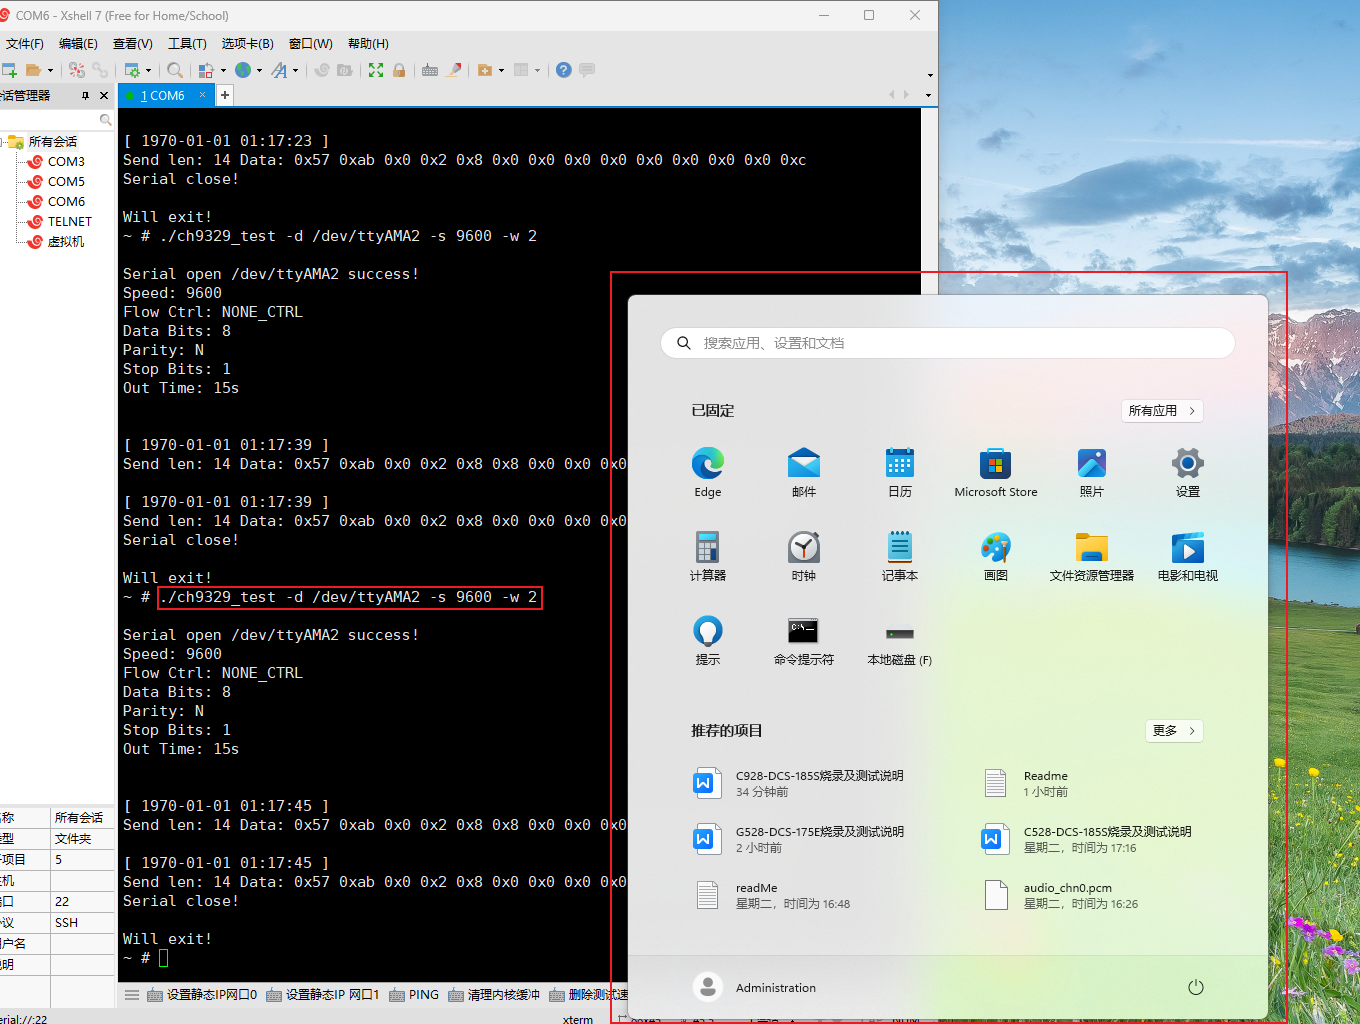Open Edge from the Start menu

(x=708, y=473)
